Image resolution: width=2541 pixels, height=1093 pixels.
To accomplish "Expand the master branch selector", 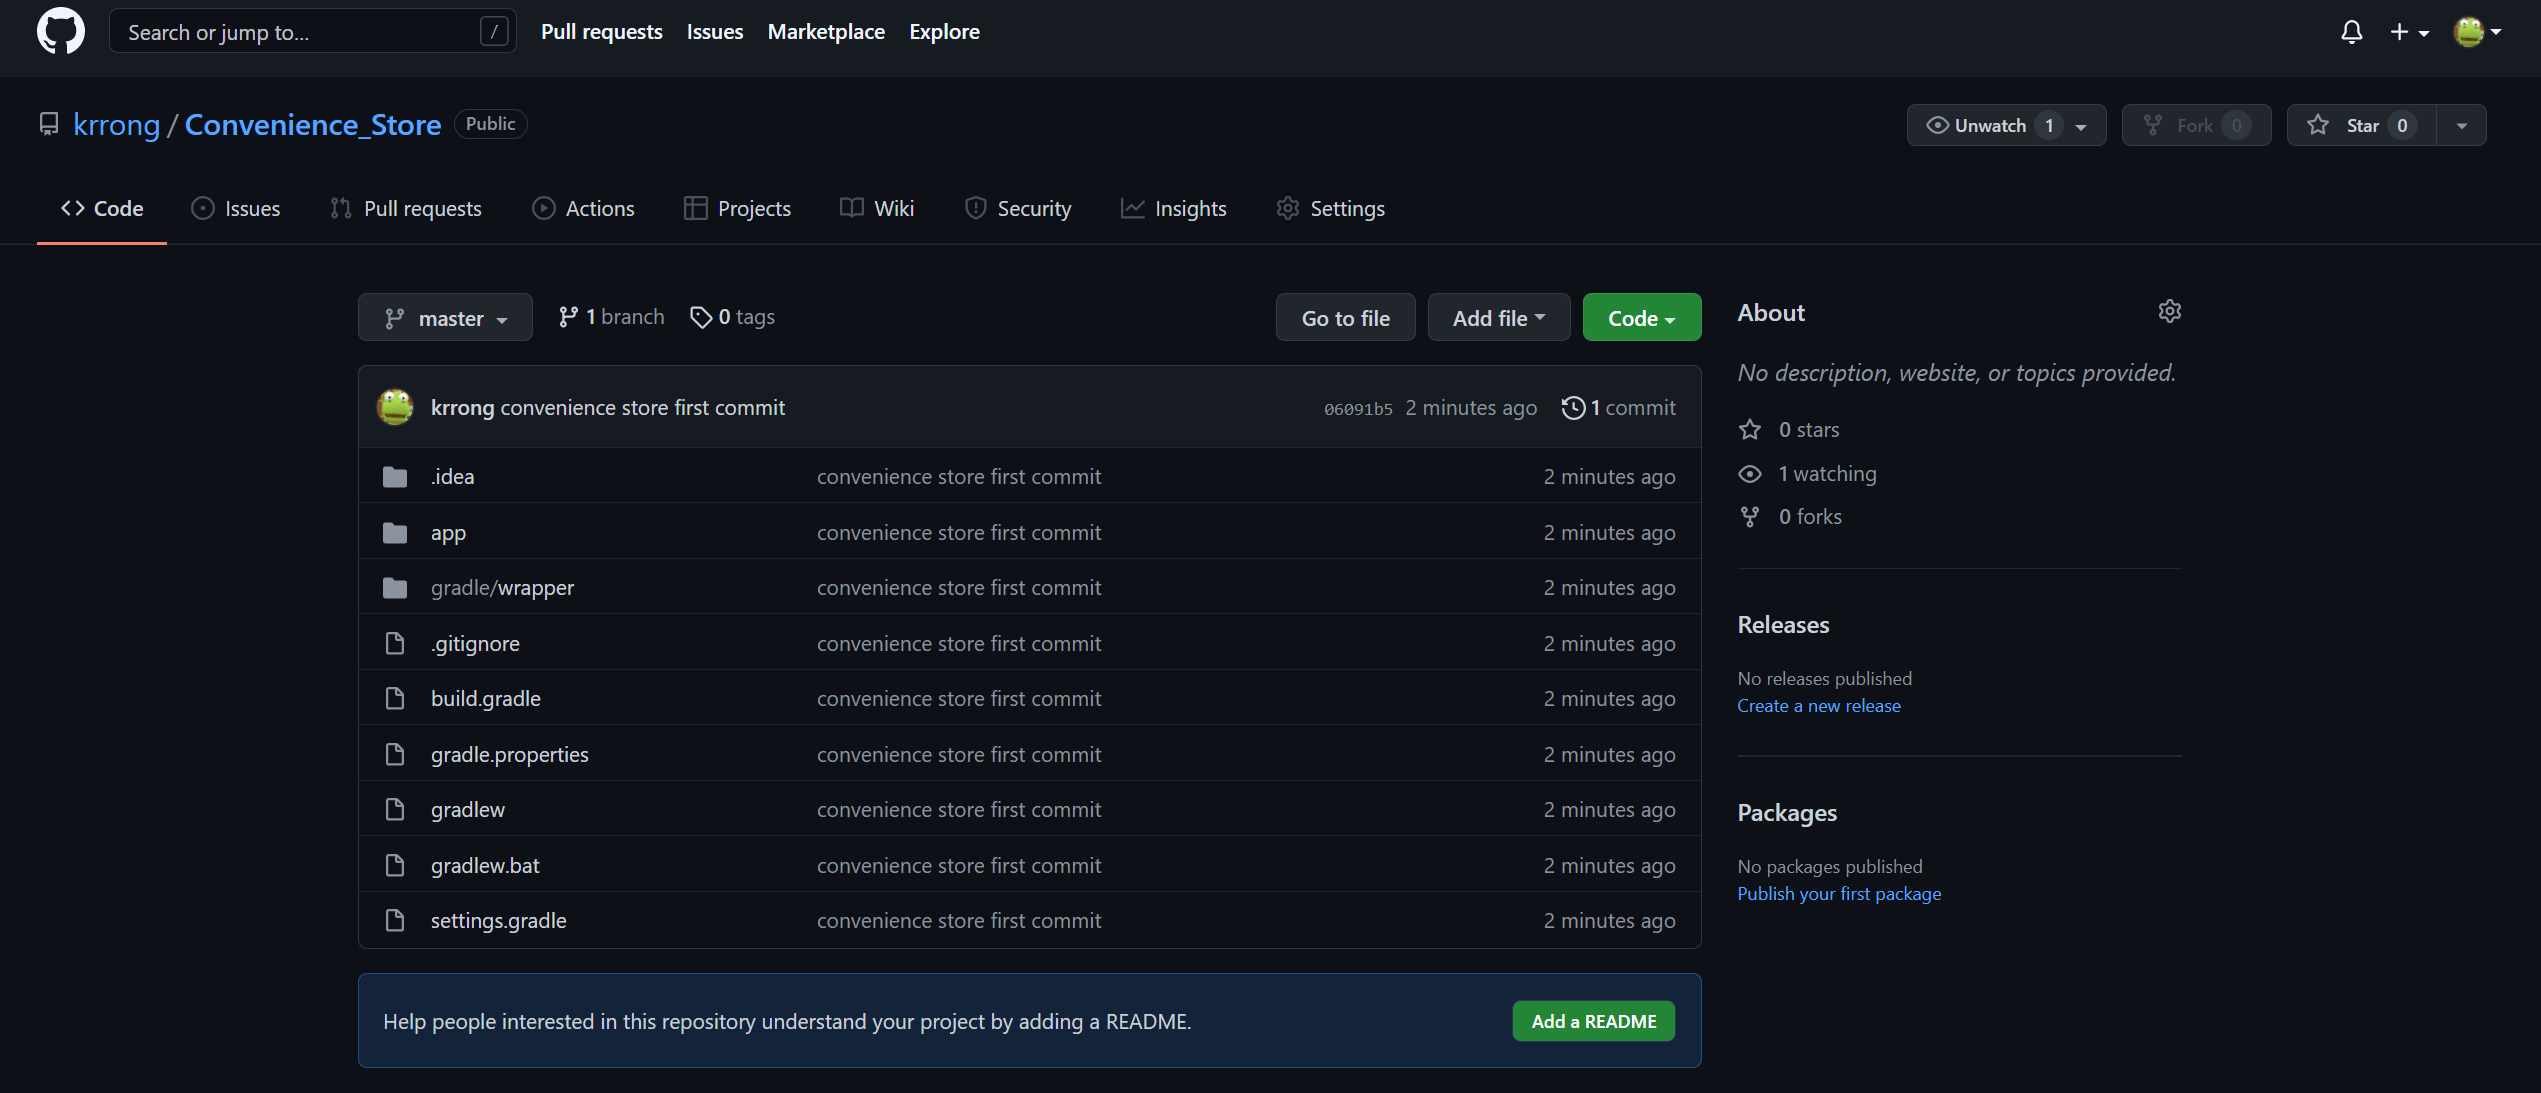I will click(445, 318).
